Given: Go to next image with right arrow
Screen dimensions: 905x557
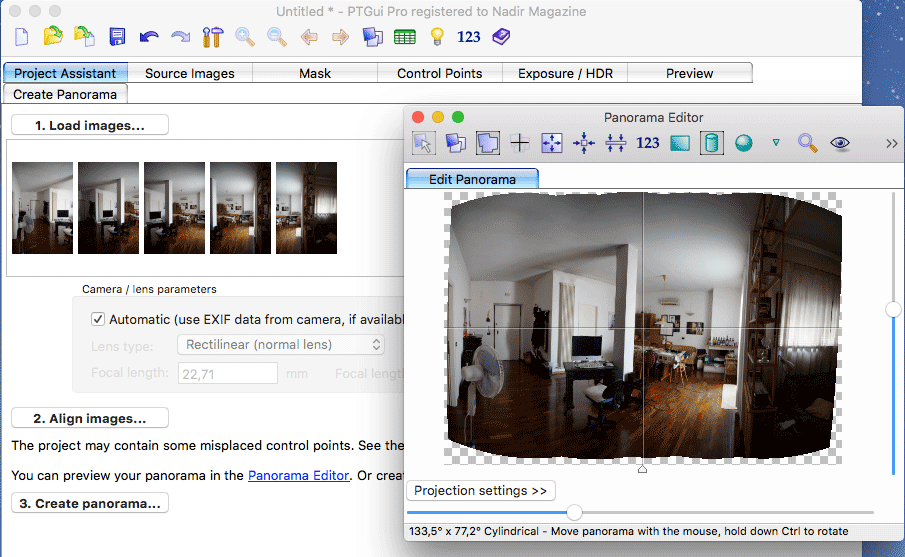Looking at the screenshot, I should click(341, 38).
